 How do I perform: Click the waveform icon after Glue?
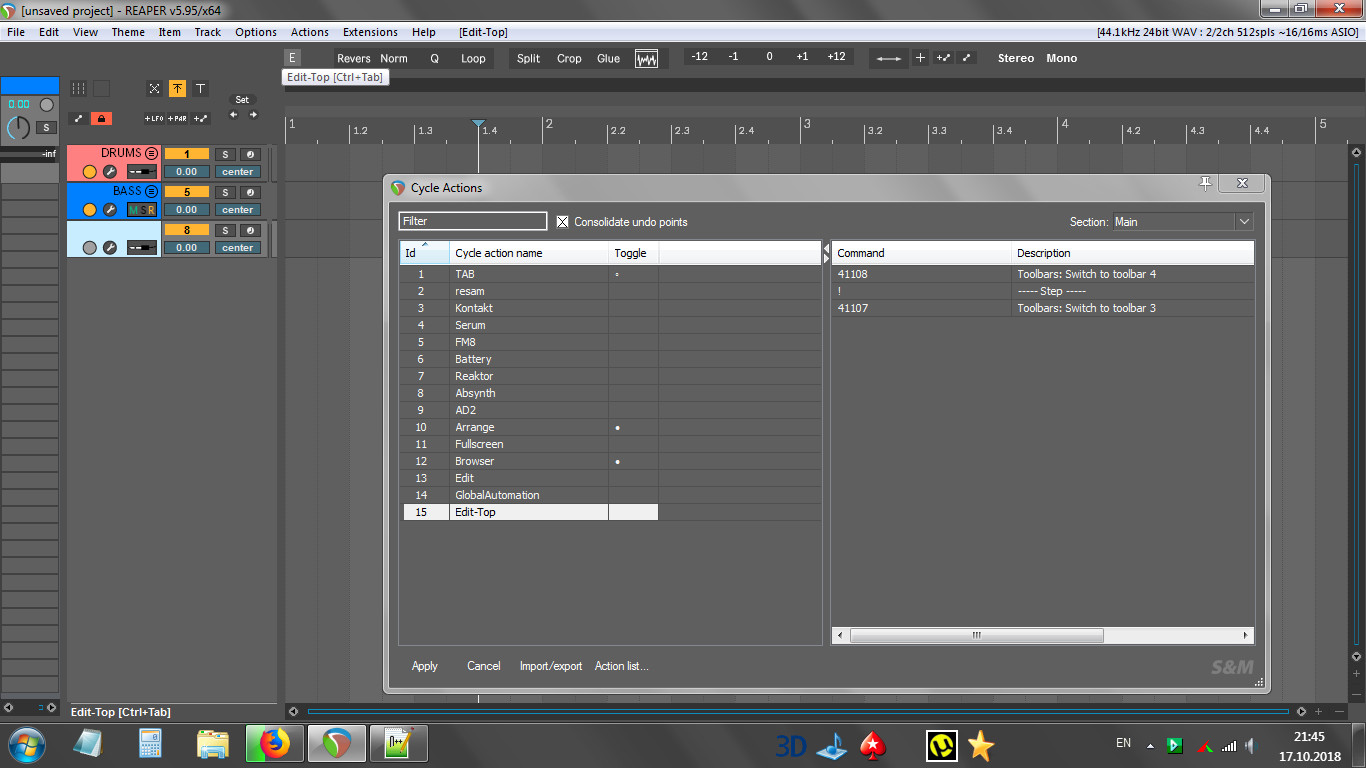(x=647, y=59)
